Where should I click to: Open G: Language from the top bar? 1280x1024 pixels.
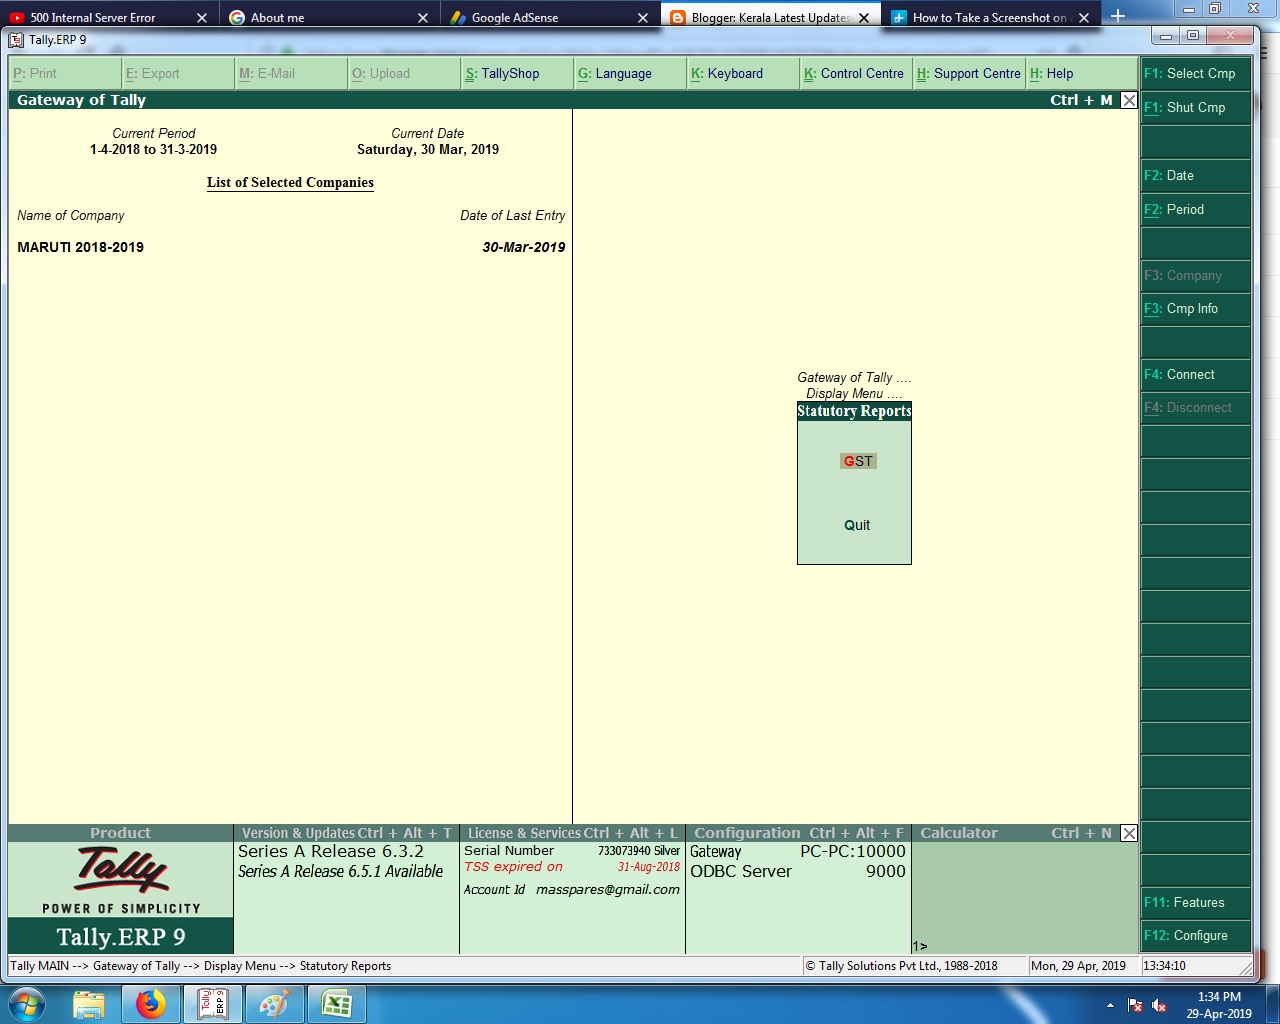(630, 74)
